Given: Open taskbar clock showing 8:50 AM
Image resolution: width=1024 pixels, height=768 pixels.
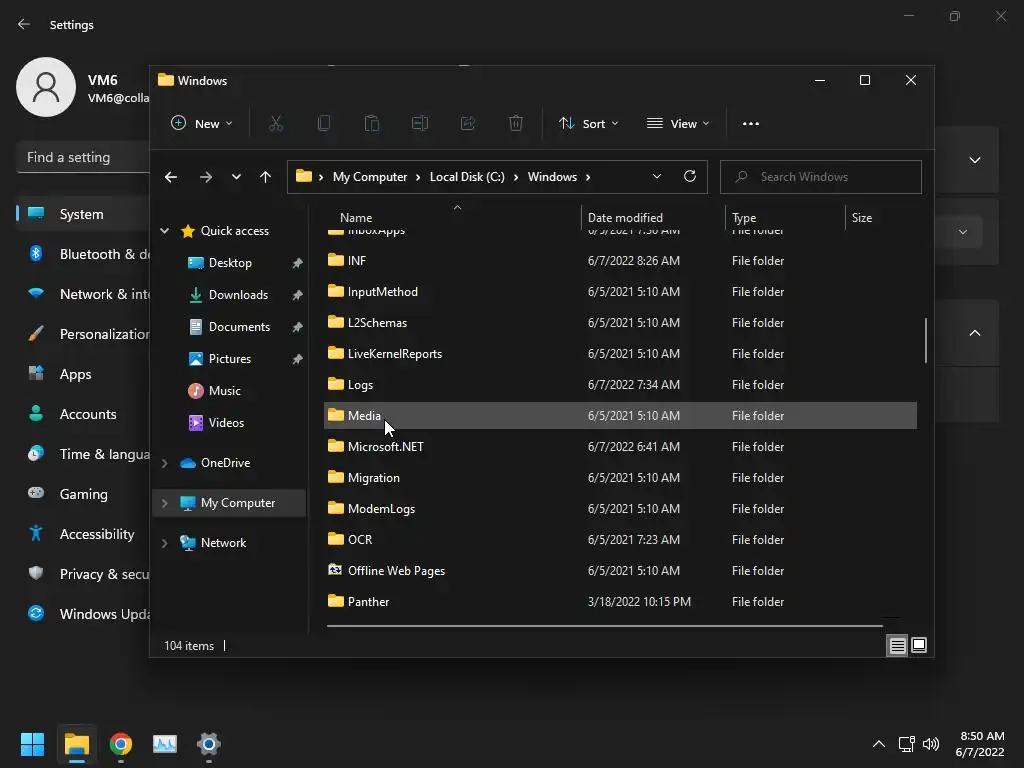Looking at the screenshot, I should (x=980, y=744).
